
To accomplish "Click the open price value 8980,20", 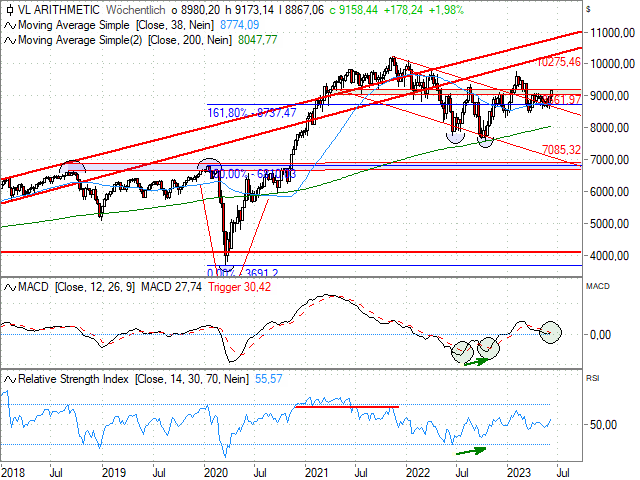I will 200,10.
